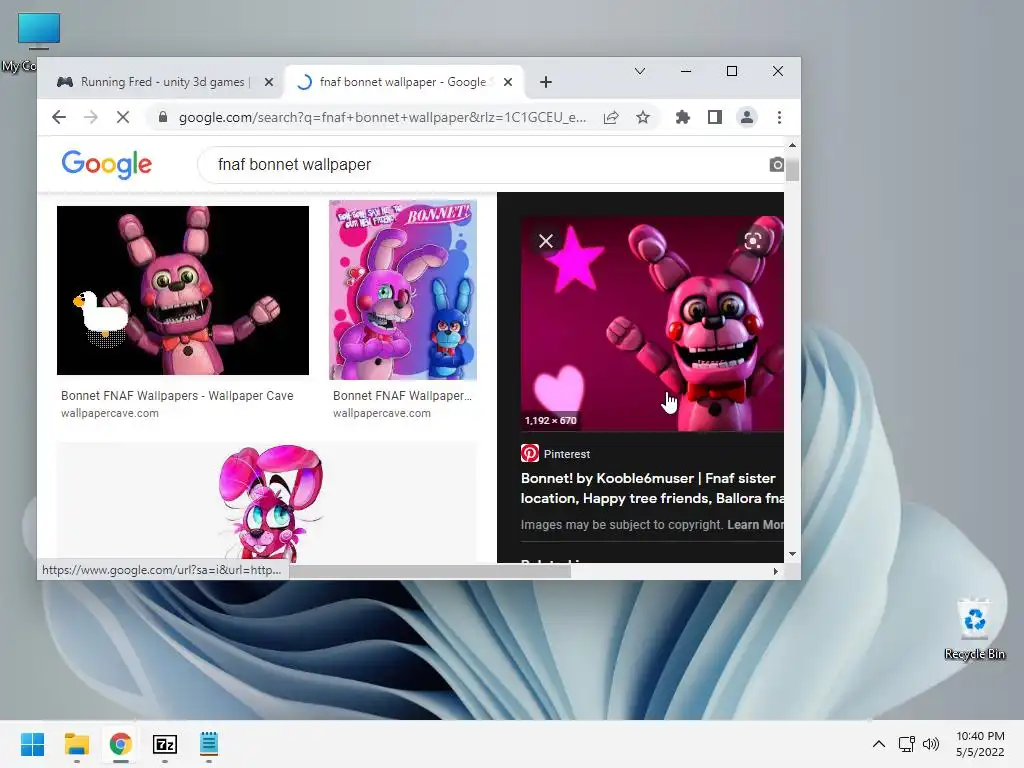Select the fnaf bonnet wallpaper tab

[402, 82]
